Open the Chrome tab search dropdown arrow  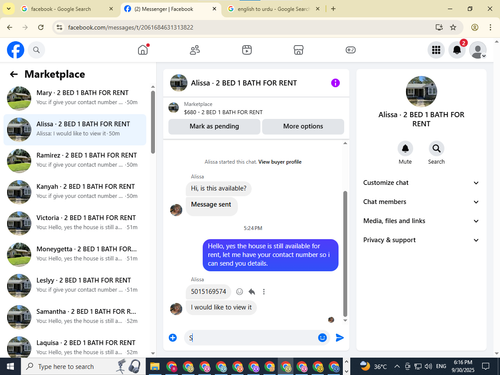(x=8, y=9)
